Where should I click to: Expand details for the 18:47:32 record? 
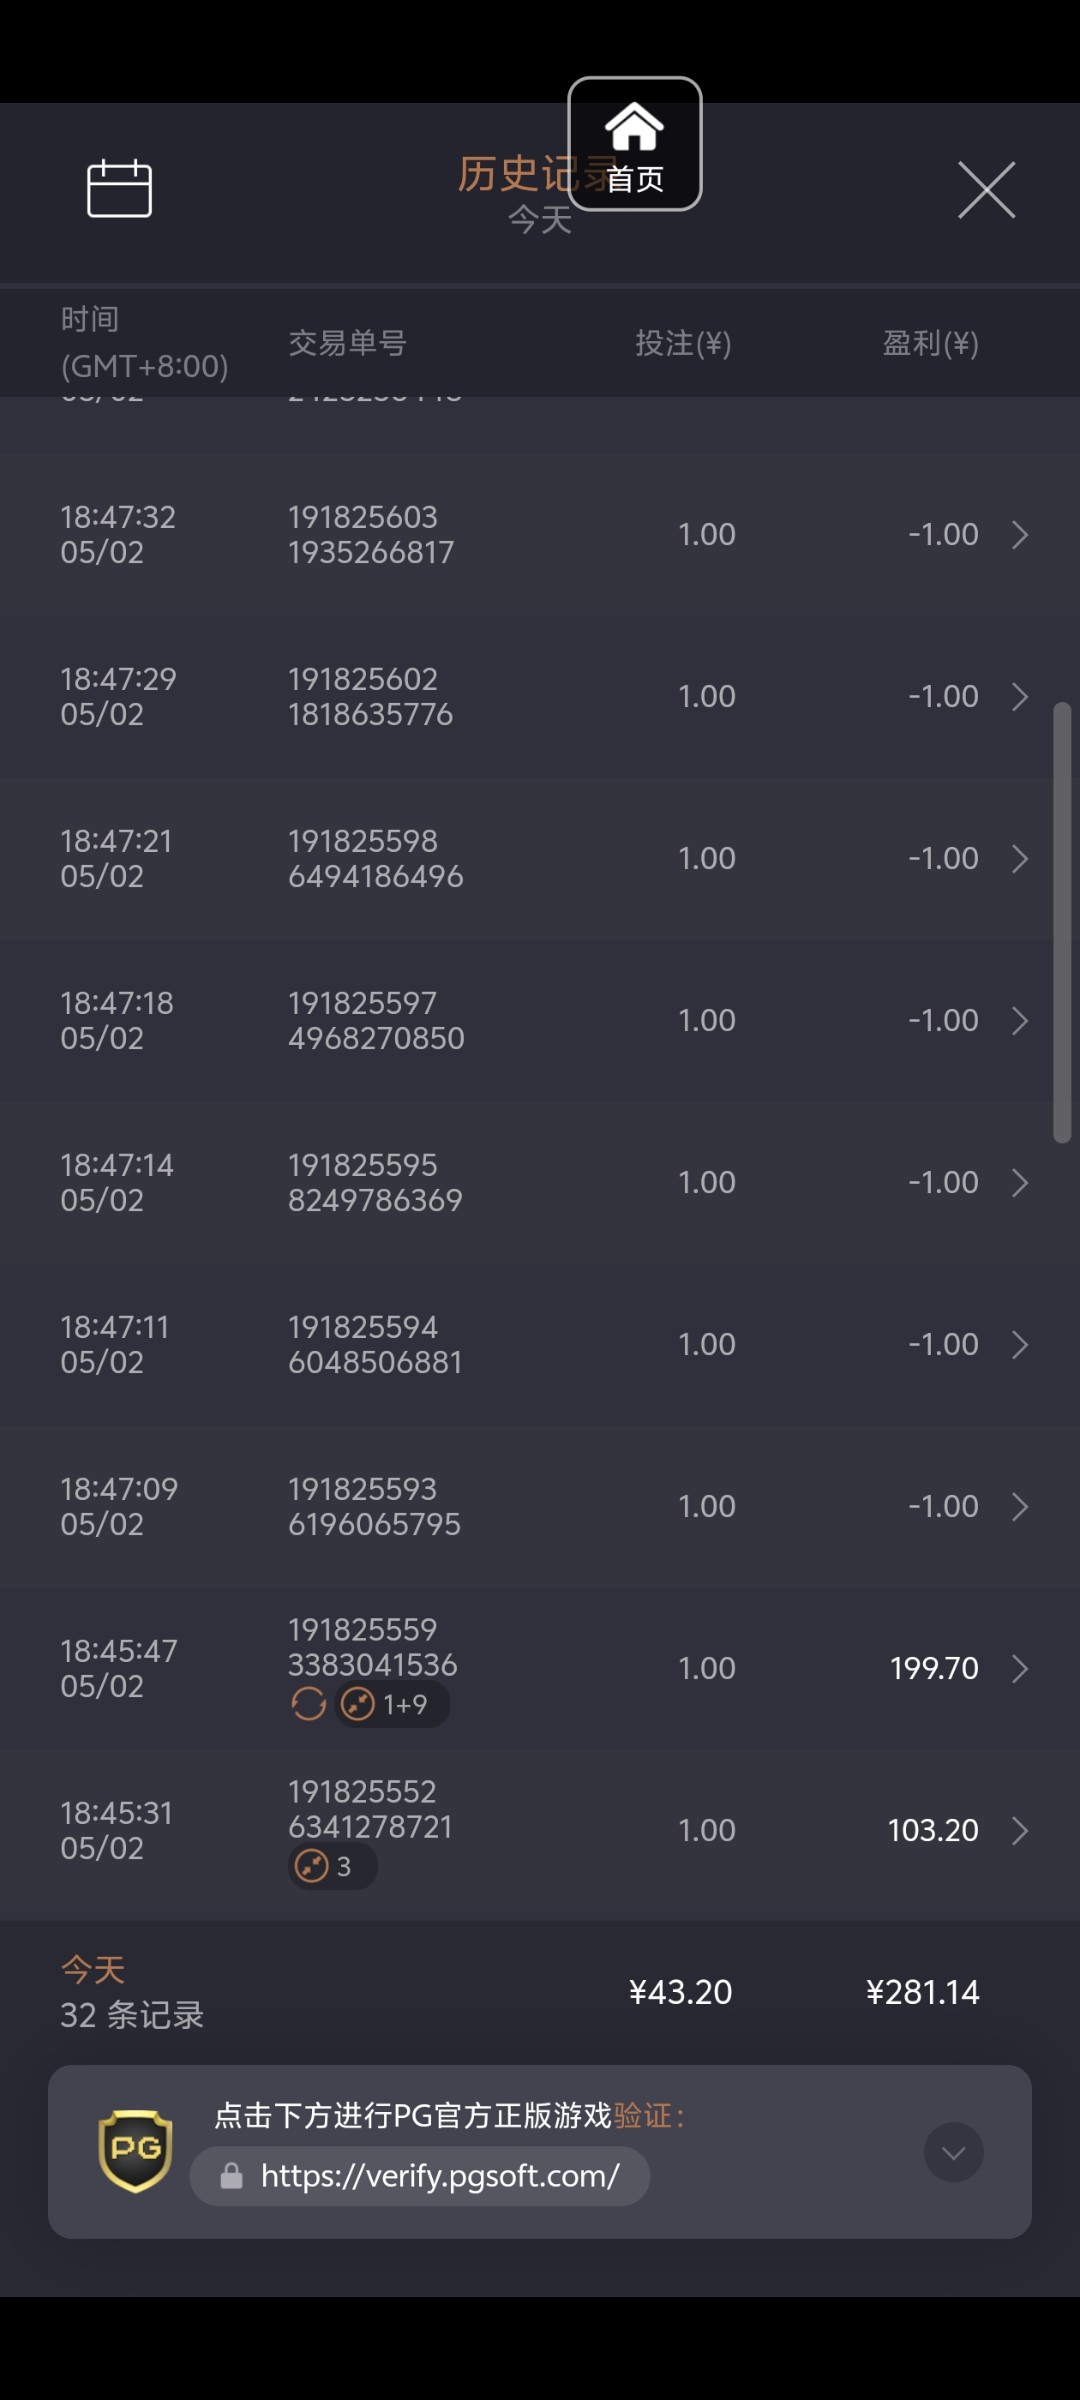(x=1019, y=535)
